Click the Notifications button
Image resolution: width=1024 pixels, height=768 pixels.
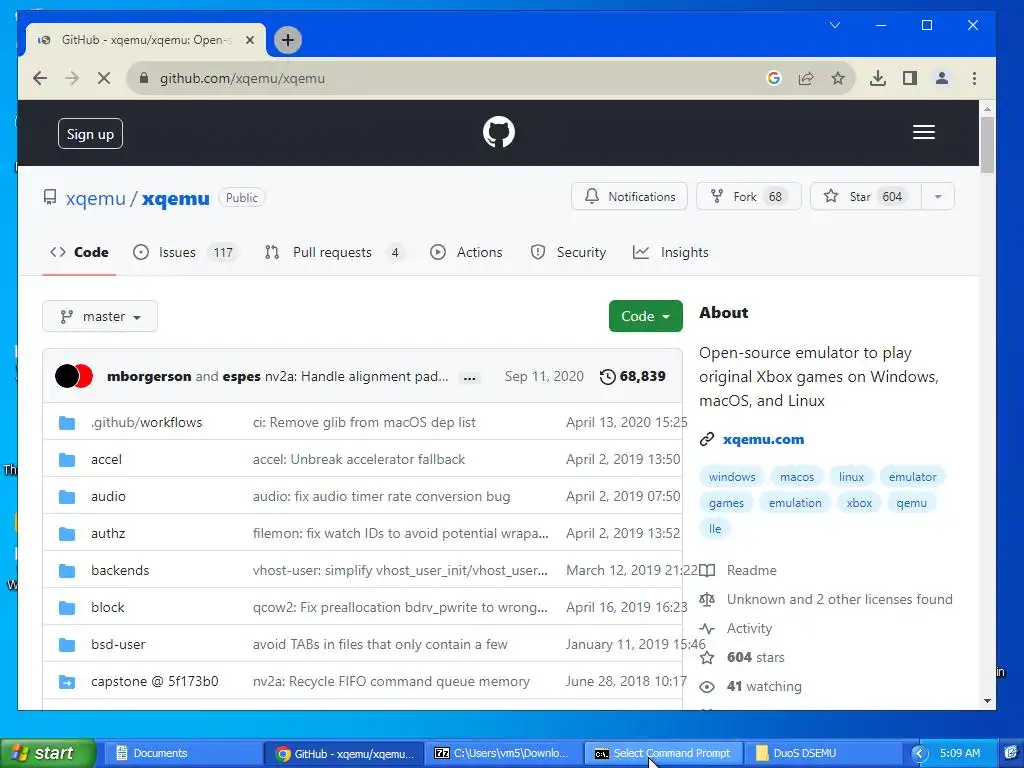tap(629, 197)
